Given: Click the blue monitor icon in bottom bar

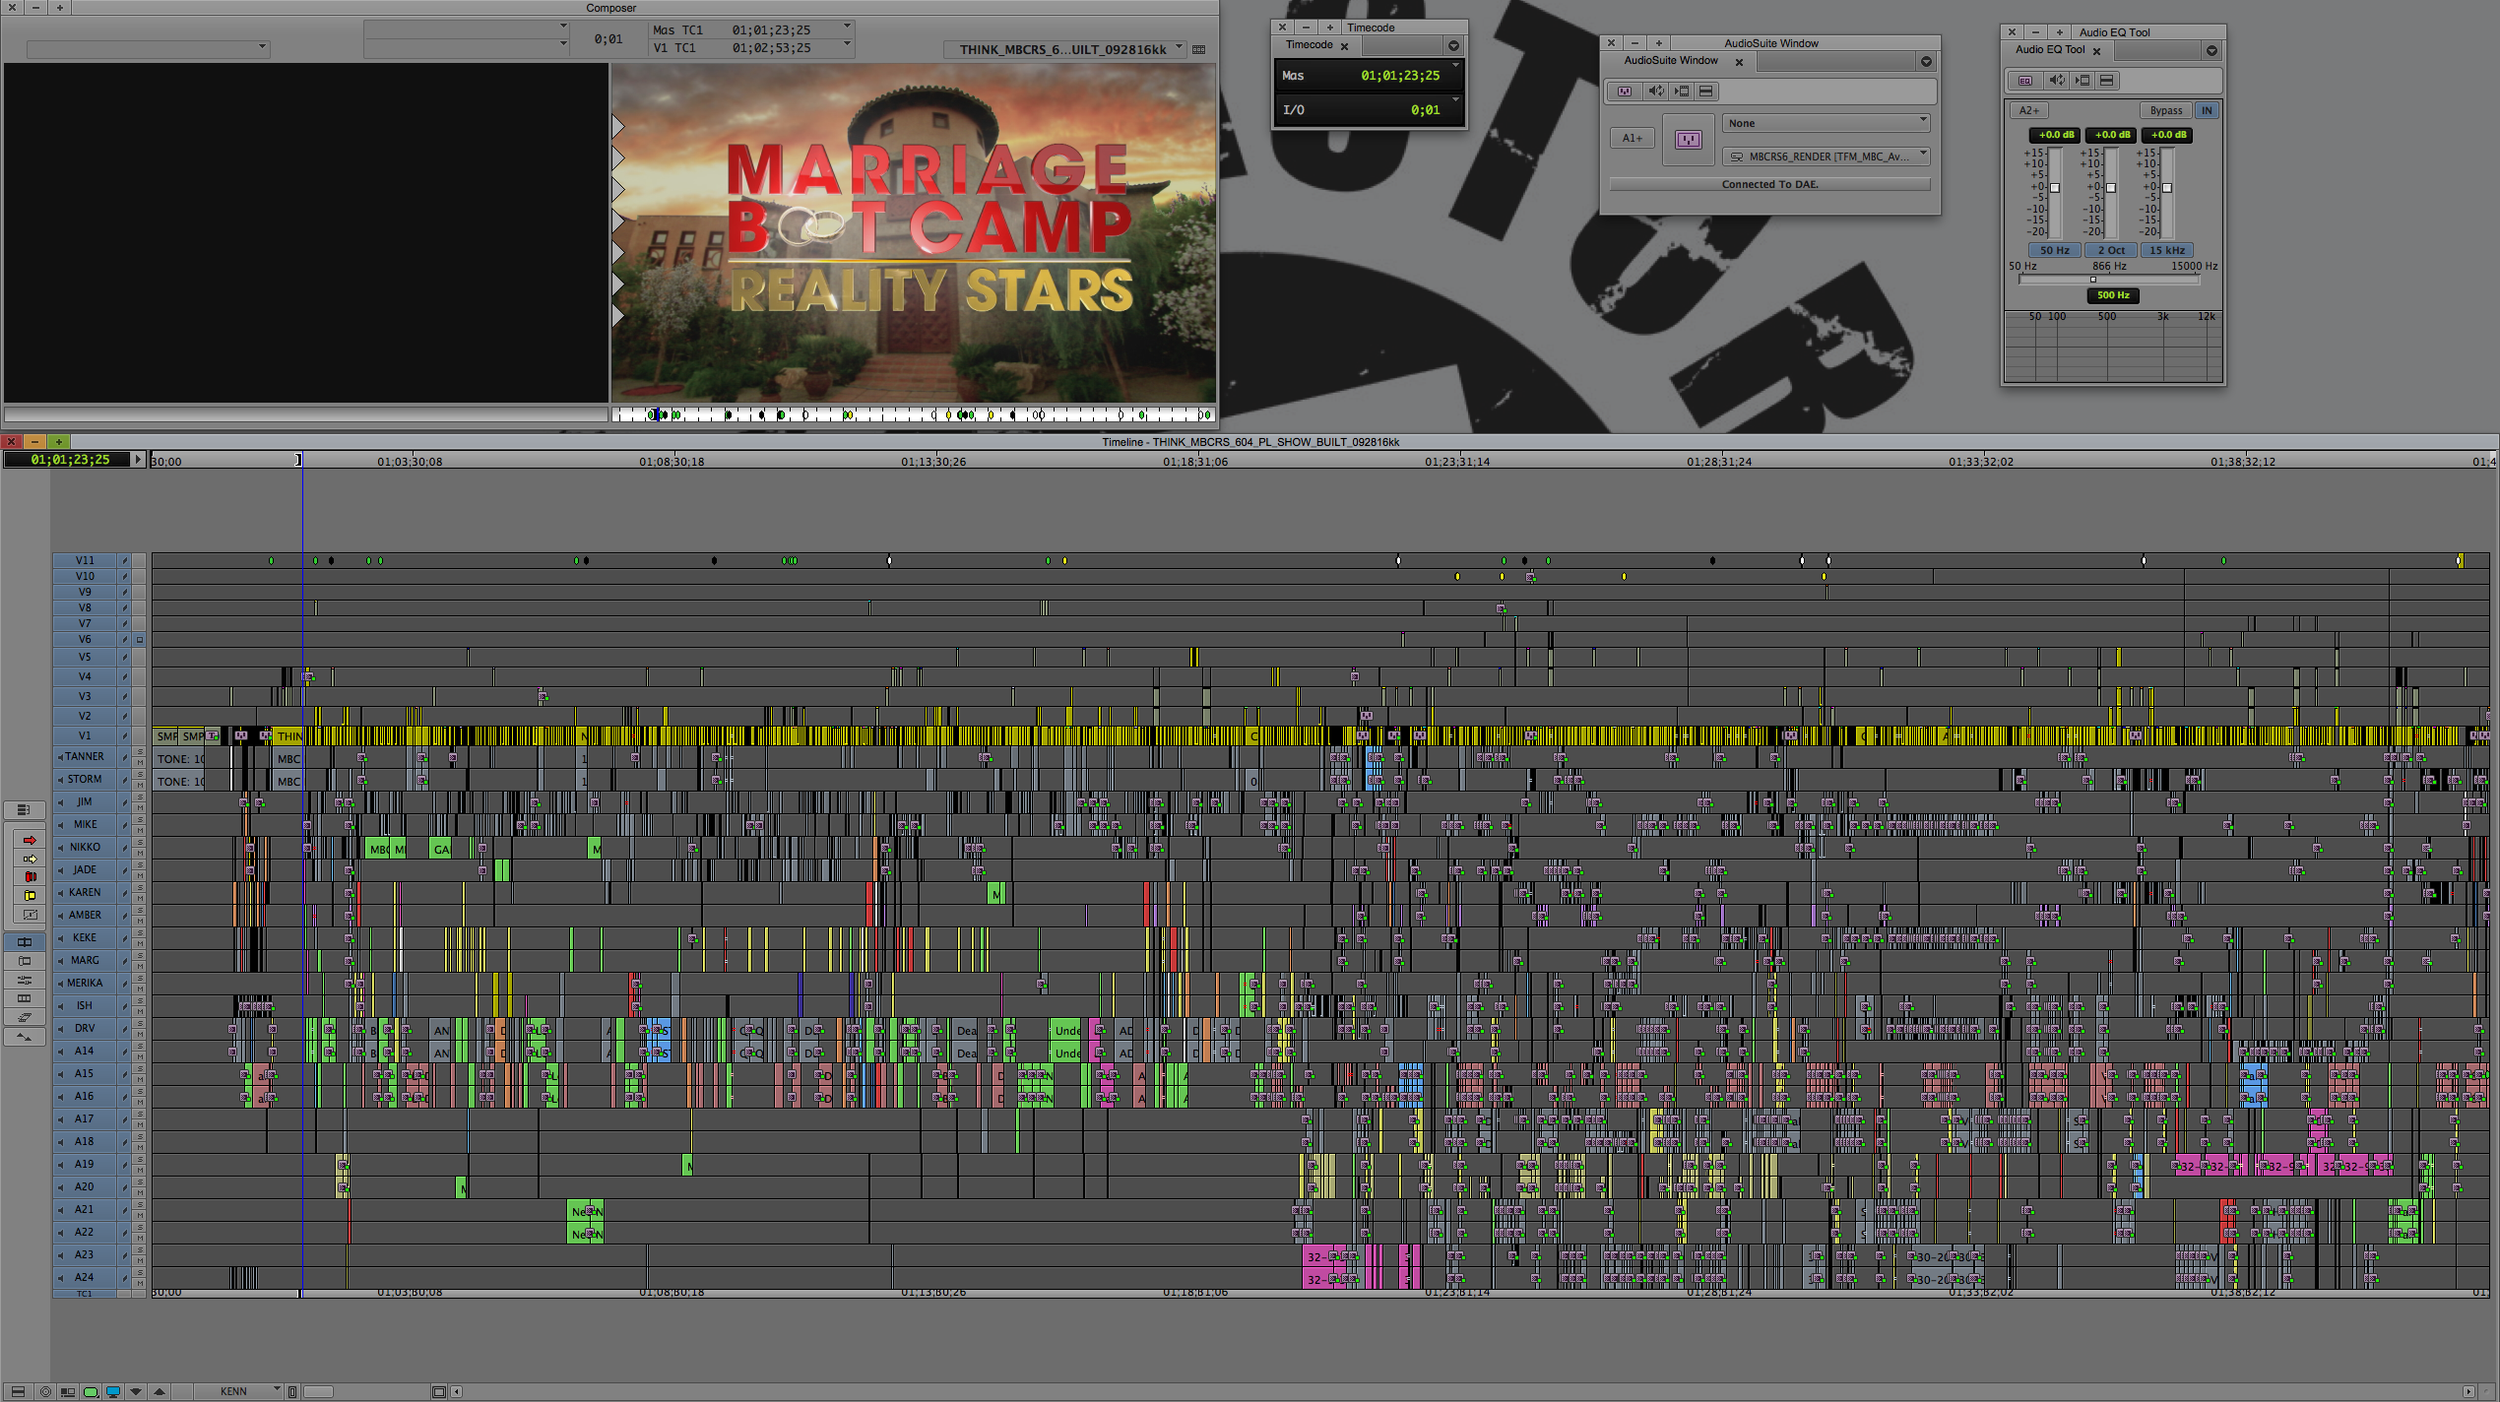Looking at the screenshot, I should pos(113,1392).
